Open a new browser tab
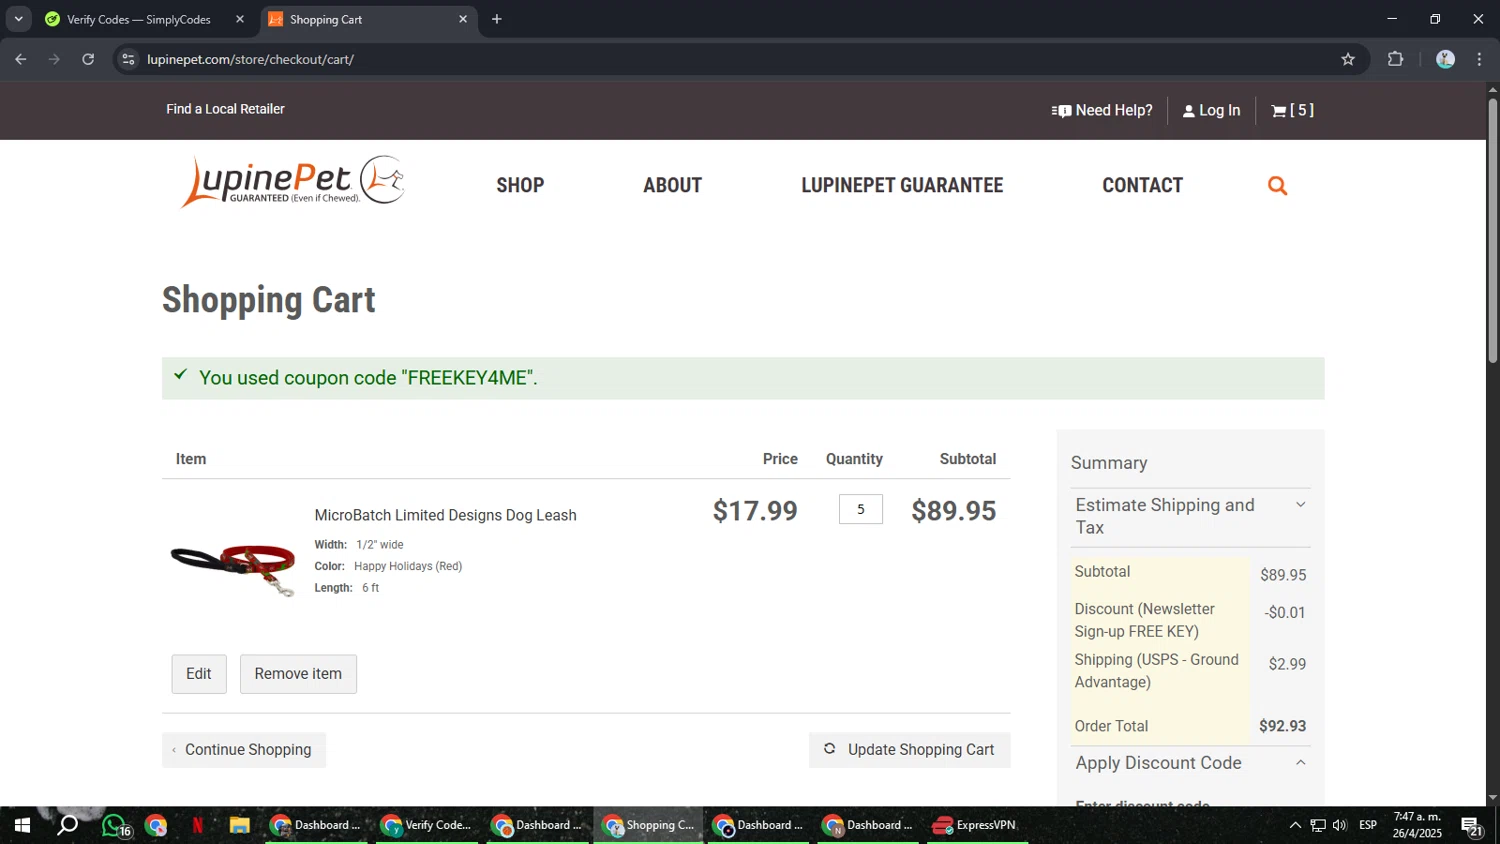Viewport: 1500px width, 844px height. tap(497, 19)
